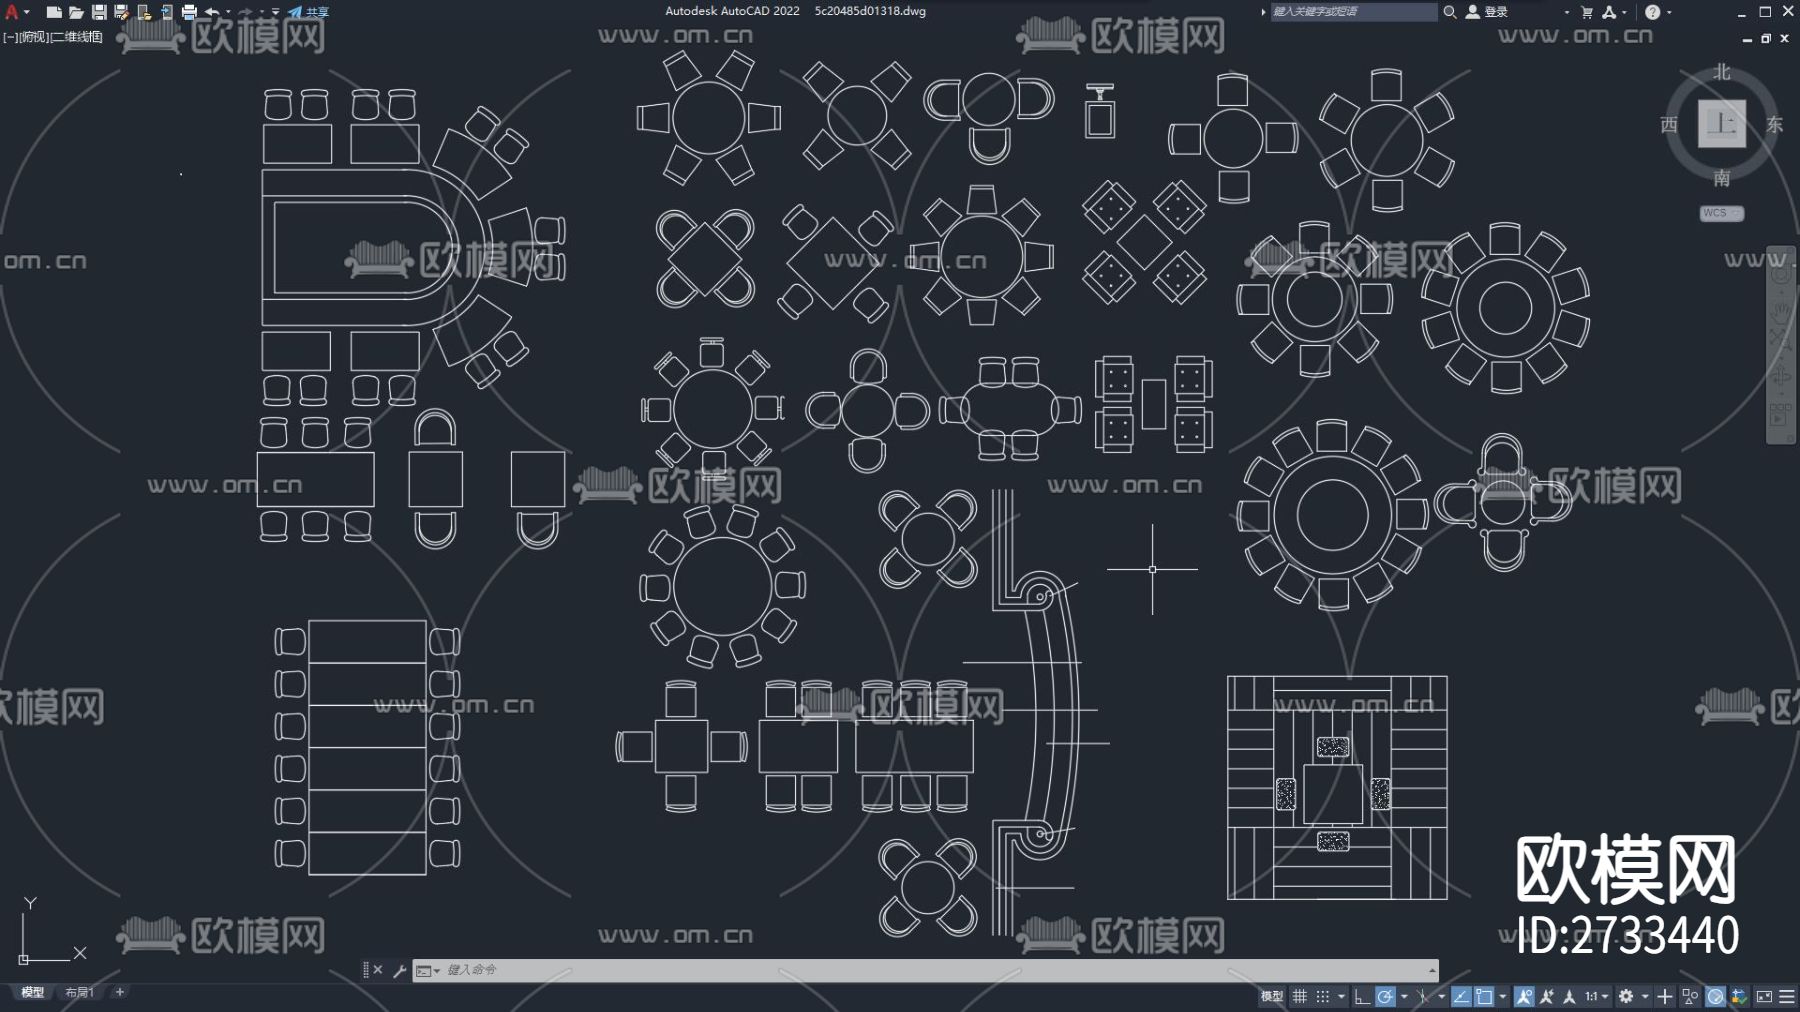Click the workspace switching gear icon
The width and height of the screenshot is (1800, 1012).
tap(1626, 996)
